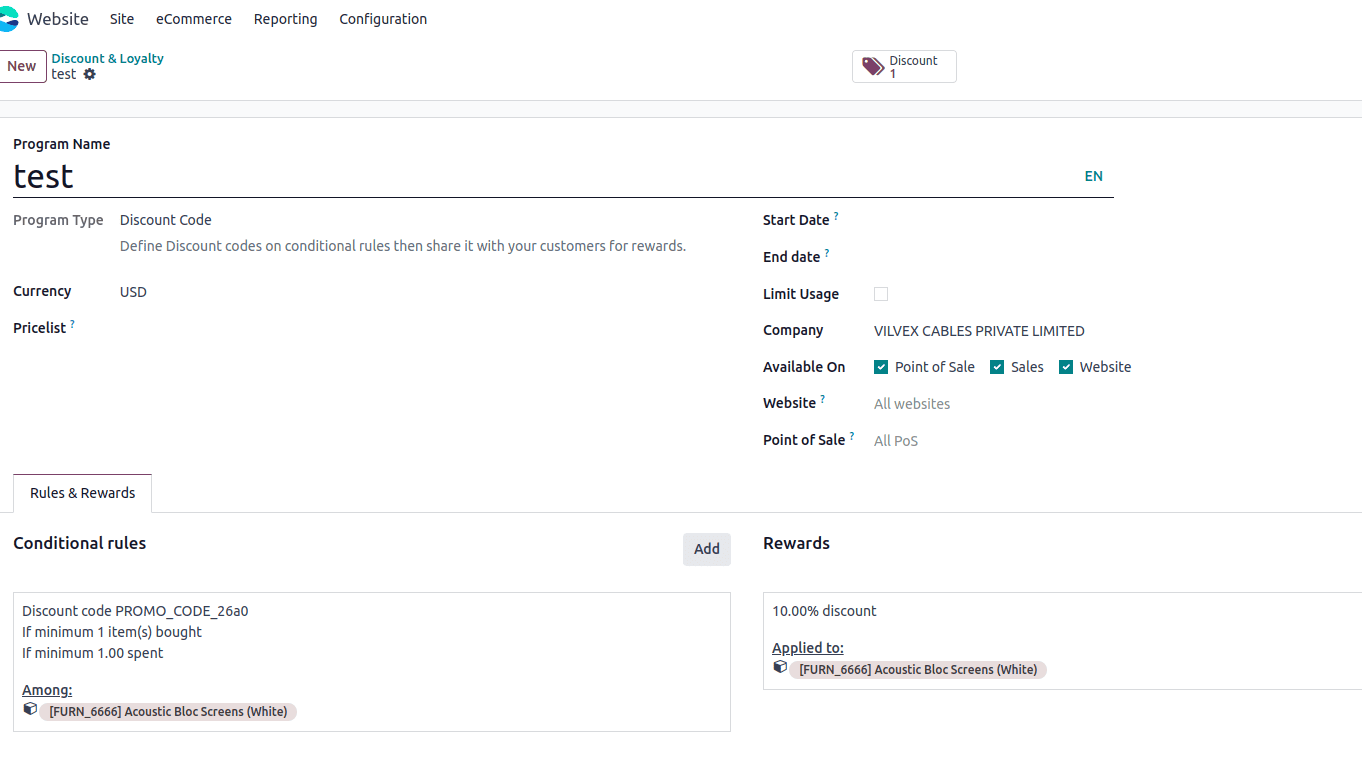Navigate back via Discount & Loyalty breadcrumb
The height and width of the screenshot is (764, 1362).
(107, 58)
